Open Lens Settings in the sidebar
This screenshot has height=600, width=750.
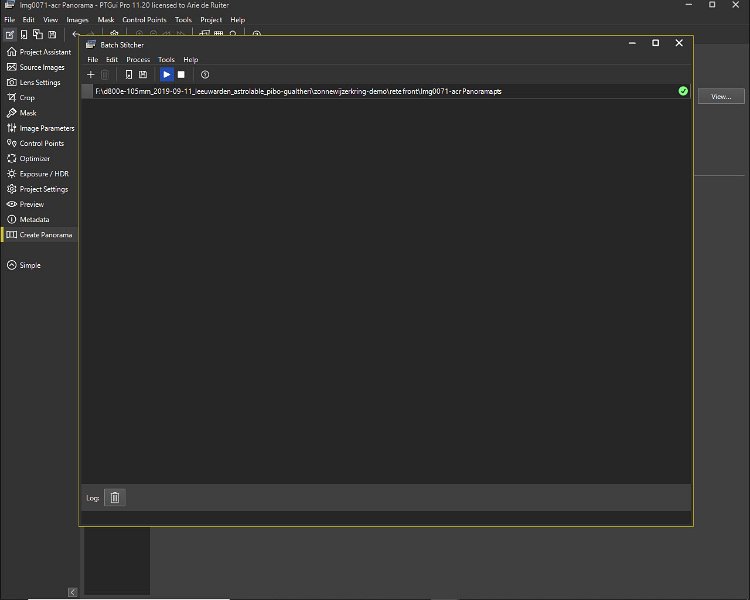pyautogui.click(x=40, y=82)
